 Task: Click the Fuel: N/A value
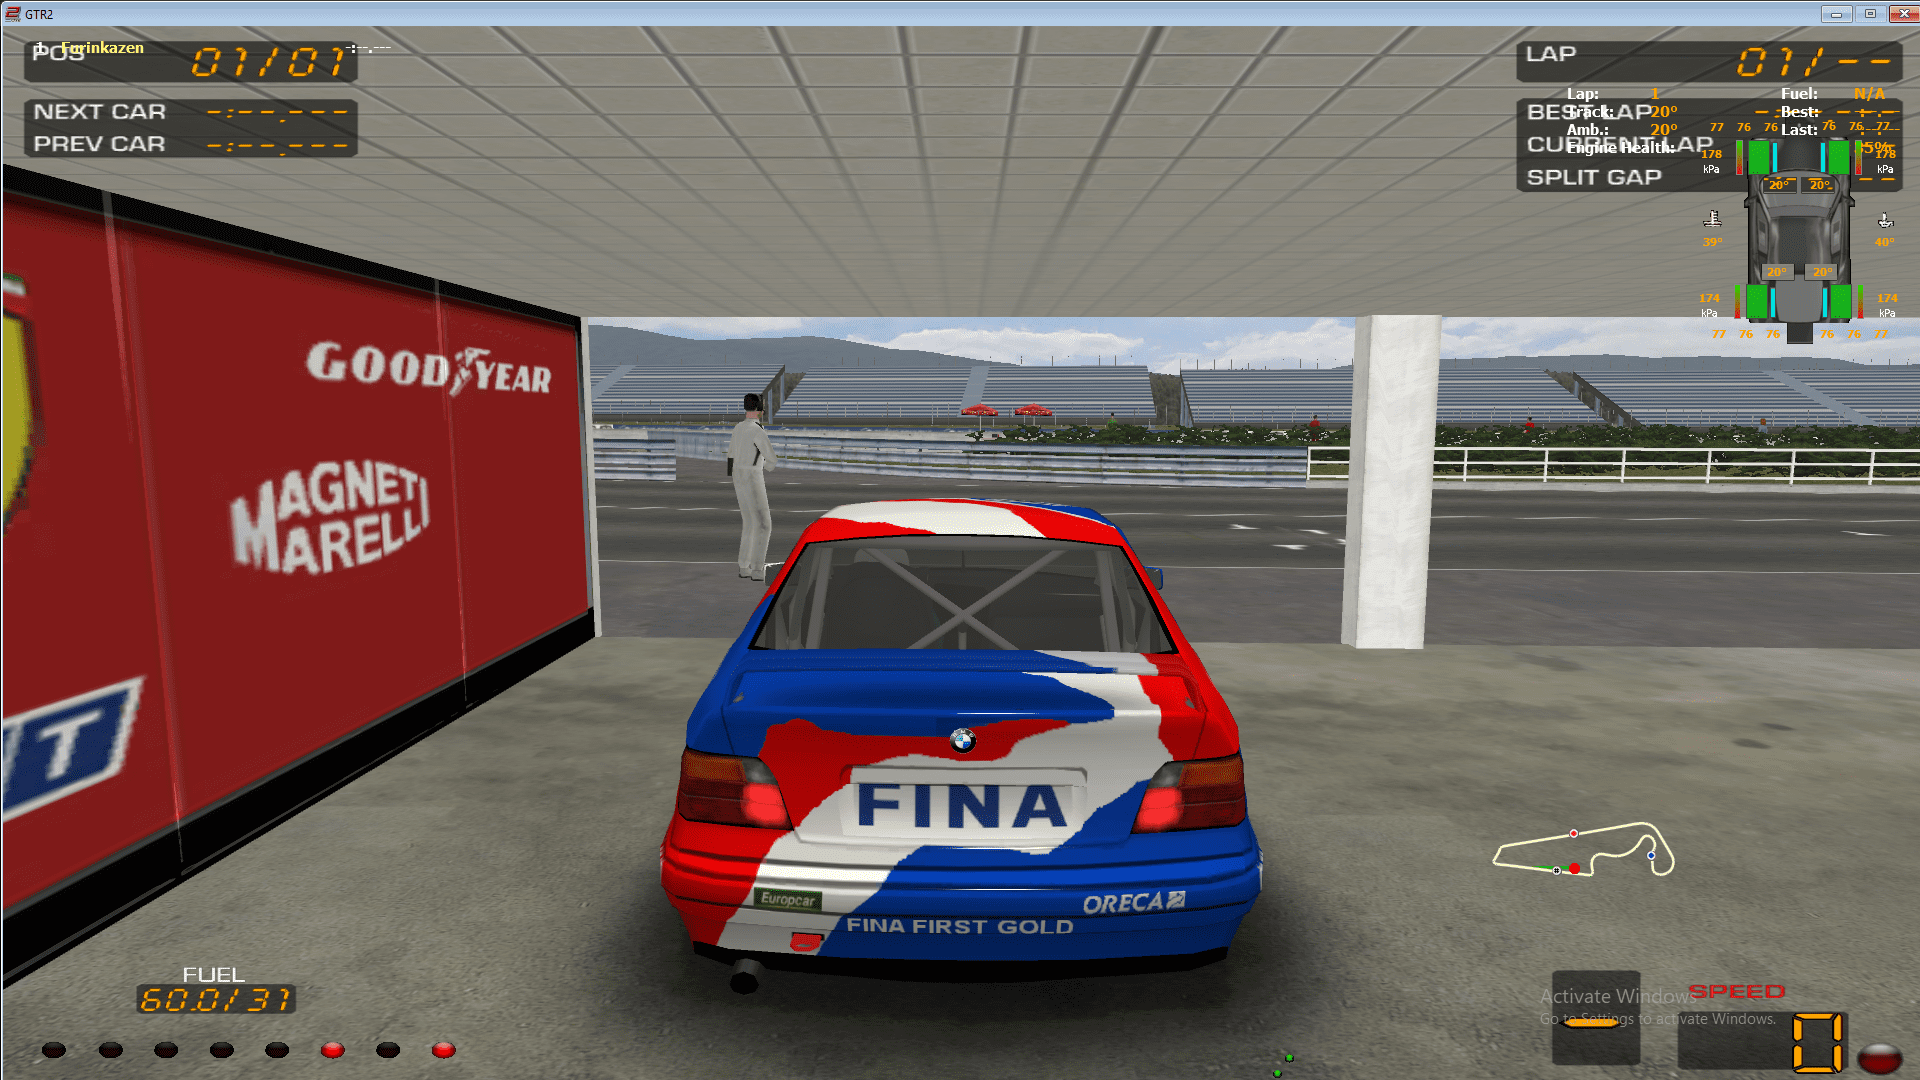point(1869,93)
